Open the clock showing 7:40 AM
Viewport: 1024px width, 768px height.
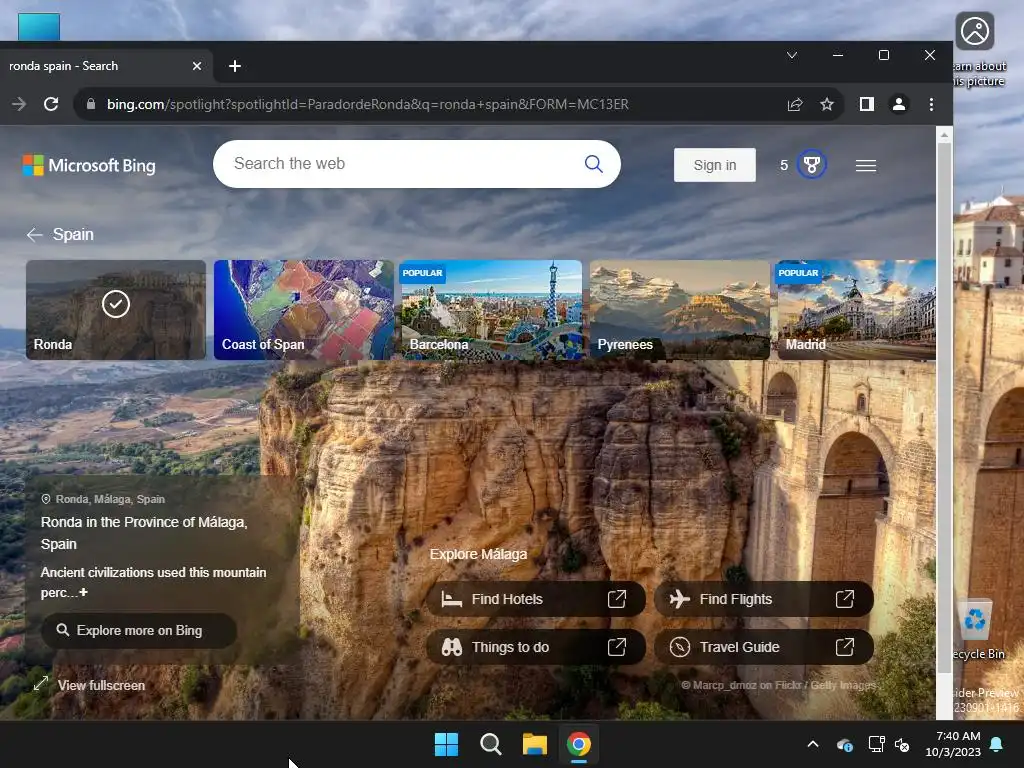click(953, 744)
